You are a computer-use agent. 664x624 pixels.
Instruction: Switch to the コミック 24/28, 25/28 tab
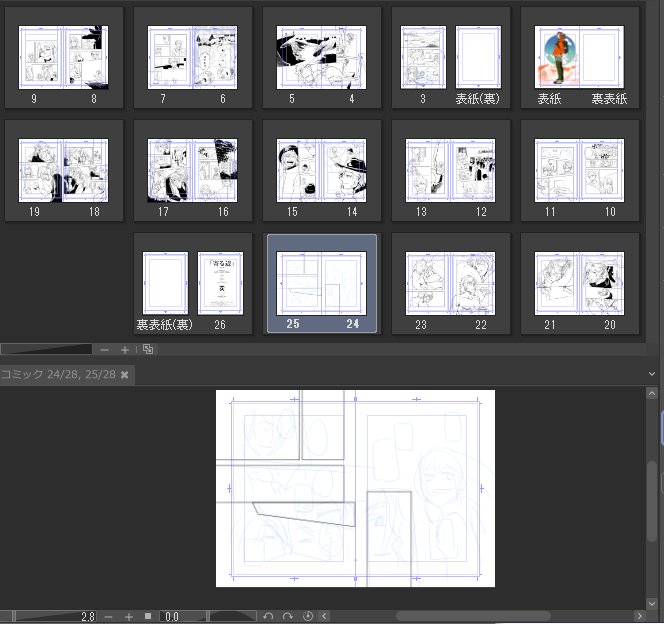click(x=58, y=374)
